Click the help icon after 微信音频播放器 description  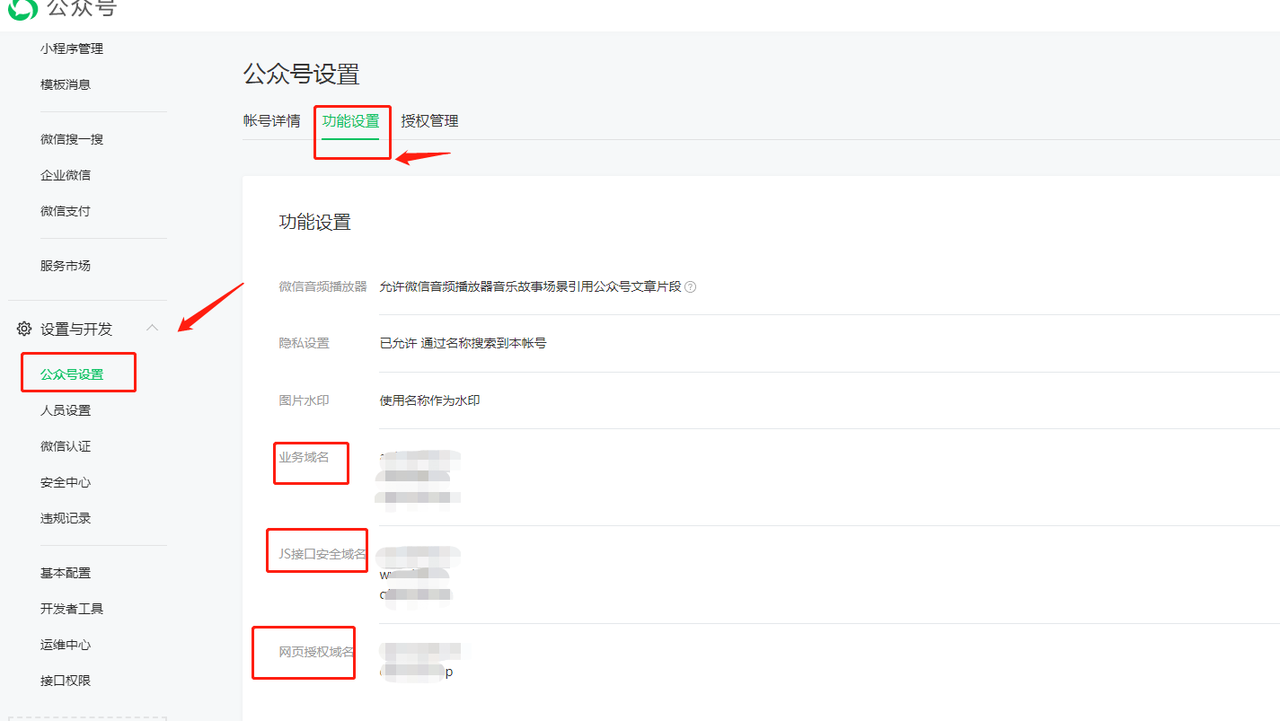[690, 287]
